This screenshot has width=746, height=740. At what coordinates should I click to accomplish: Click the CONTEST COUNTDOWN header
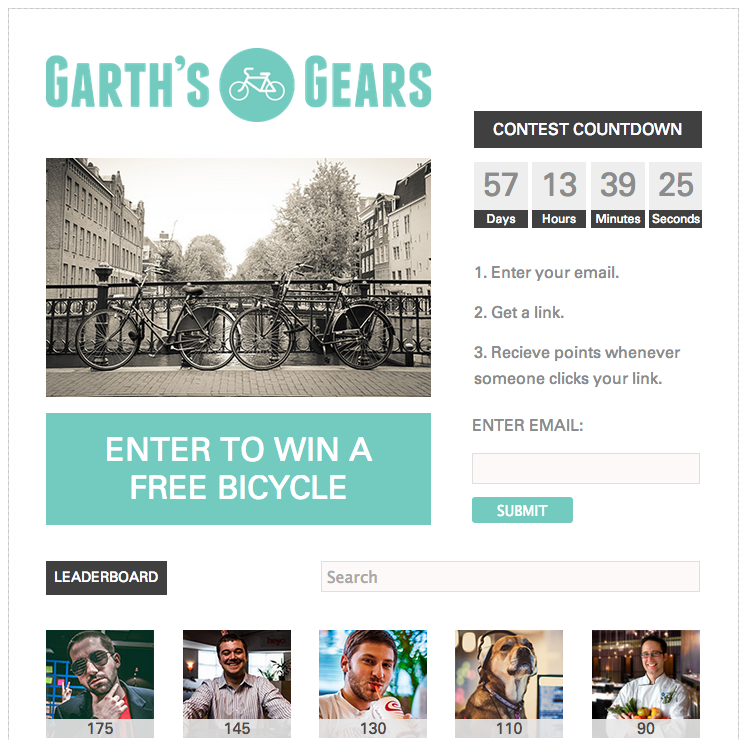coord(588,129)
